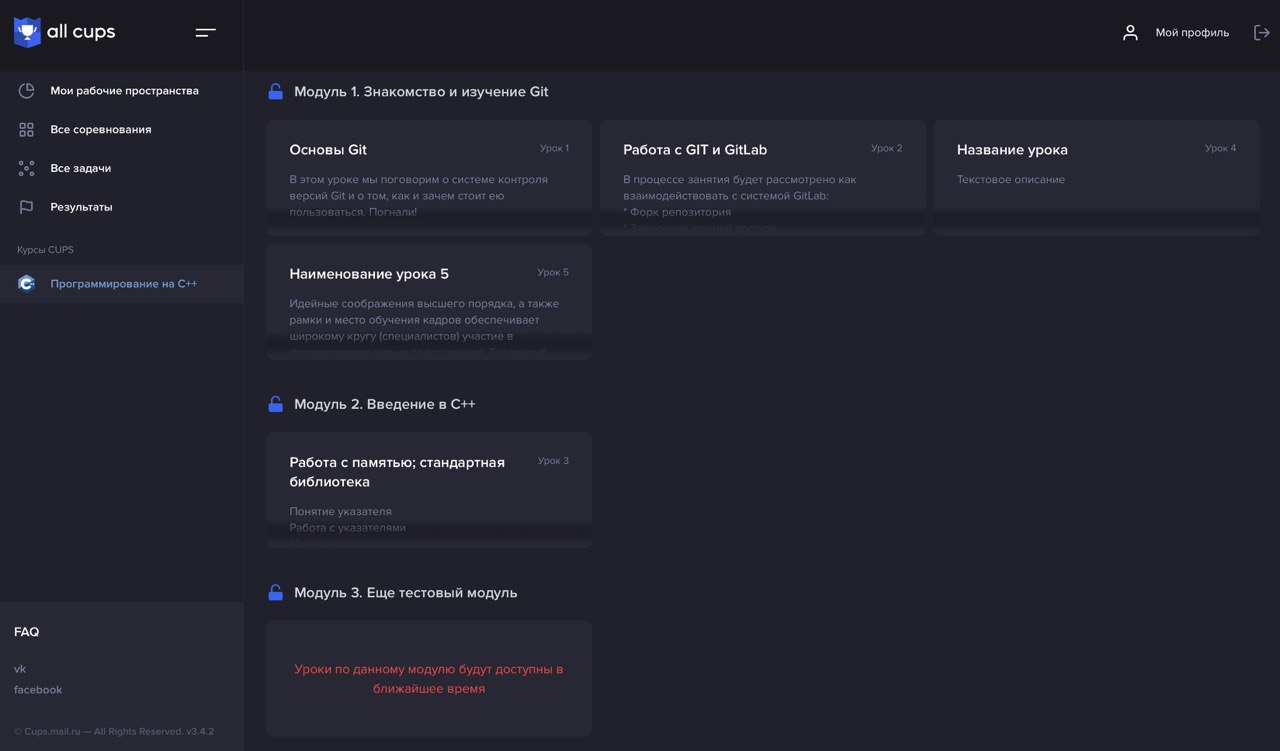
Task: Open the facebook link in footer
Action: pyautogui.click(x=38, y=690)
